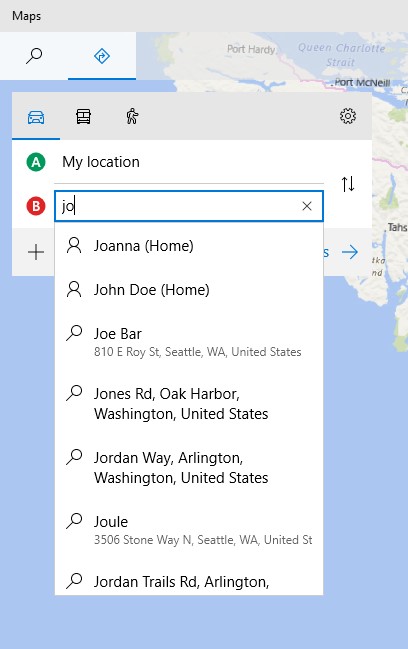Click the 'My location' start field

pos(189,162)
